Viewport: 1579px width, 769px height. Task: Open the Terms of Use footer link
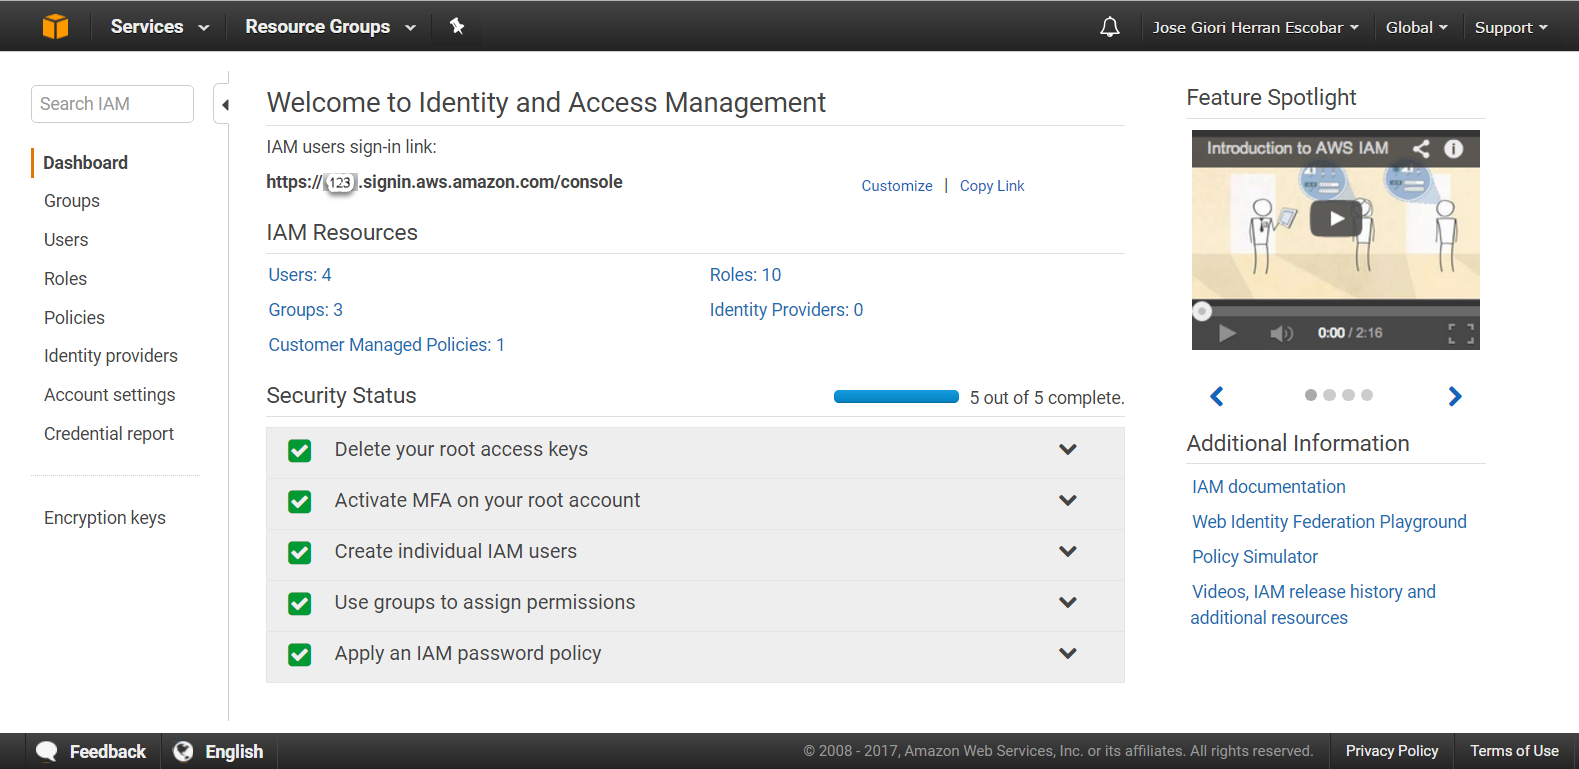(x=1514, y=751)
